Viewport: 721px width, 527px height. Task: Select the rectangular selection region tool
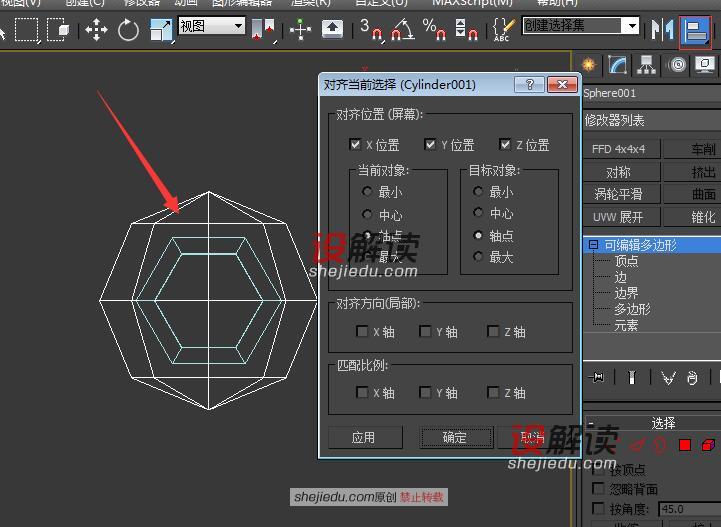click(27, 30)
